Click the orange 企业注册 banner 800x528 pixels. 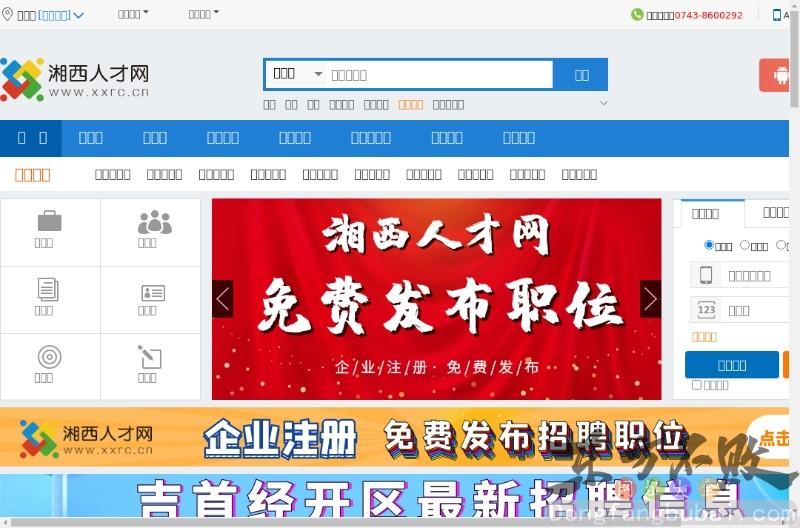coord(394,437)
